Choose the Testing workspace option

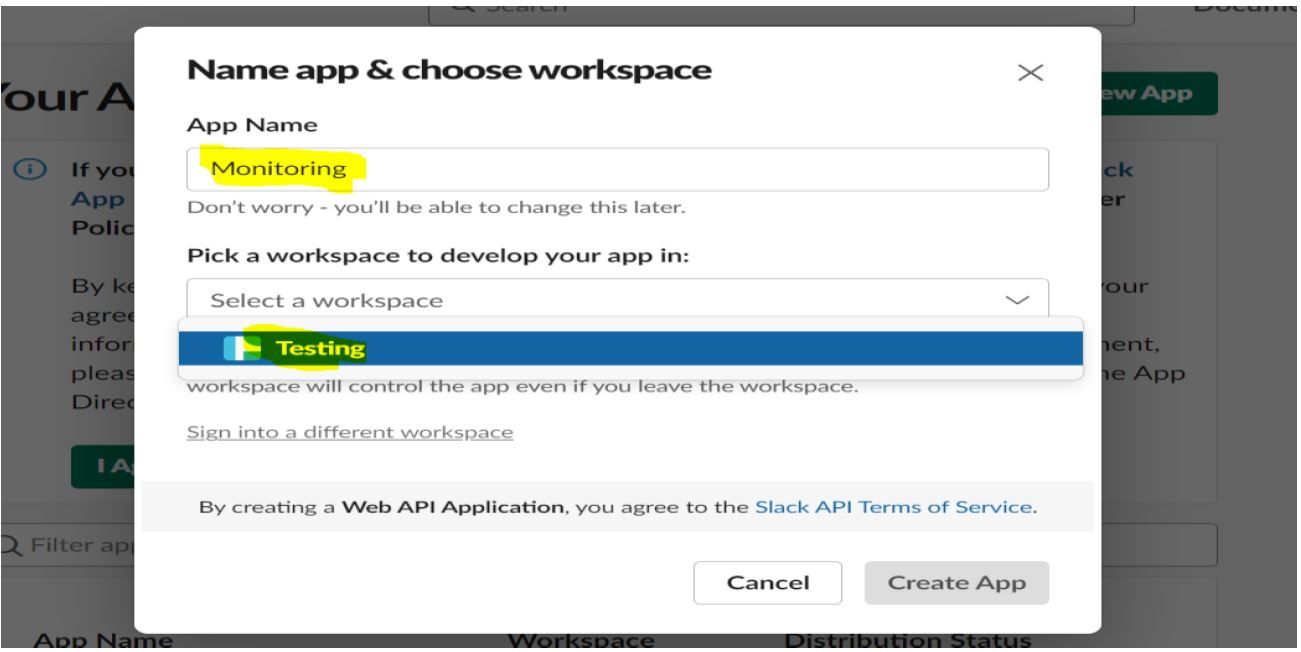pos(631,349)
